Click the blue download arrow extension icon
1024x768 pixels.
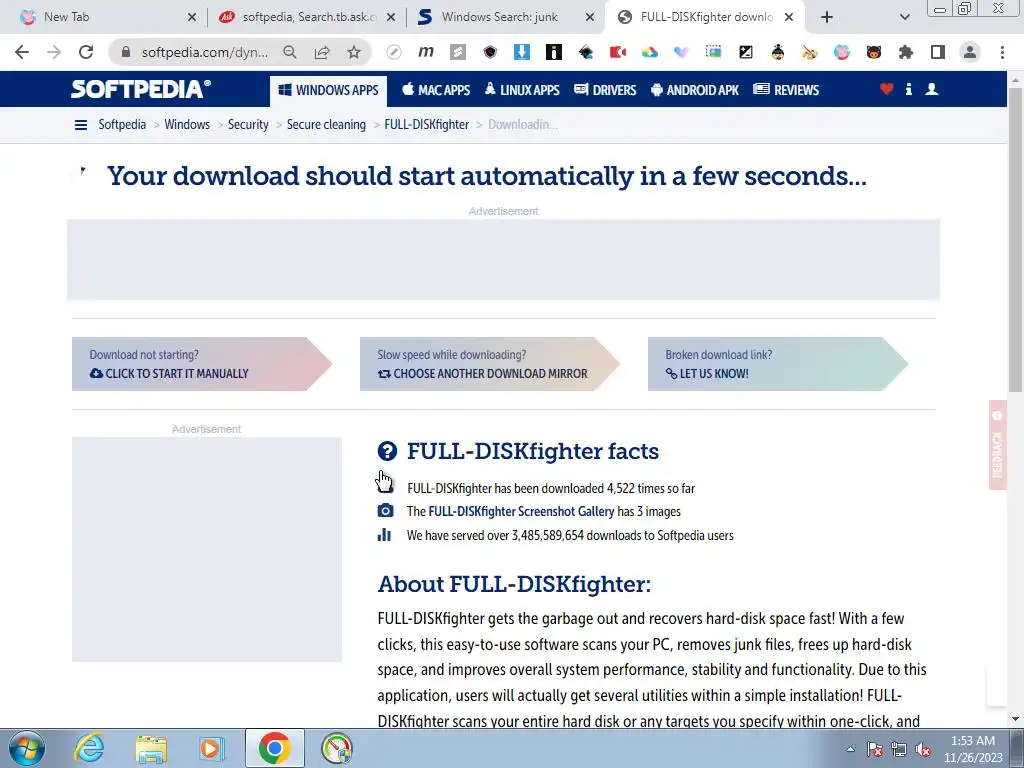tap(522, 52)
